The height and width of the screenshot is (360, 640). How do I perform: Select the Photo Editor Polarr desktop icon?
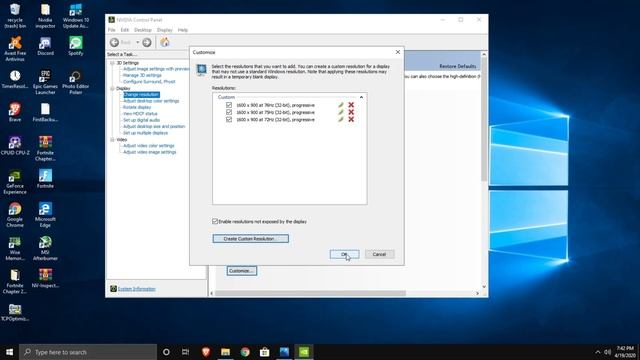click(76, 82)
